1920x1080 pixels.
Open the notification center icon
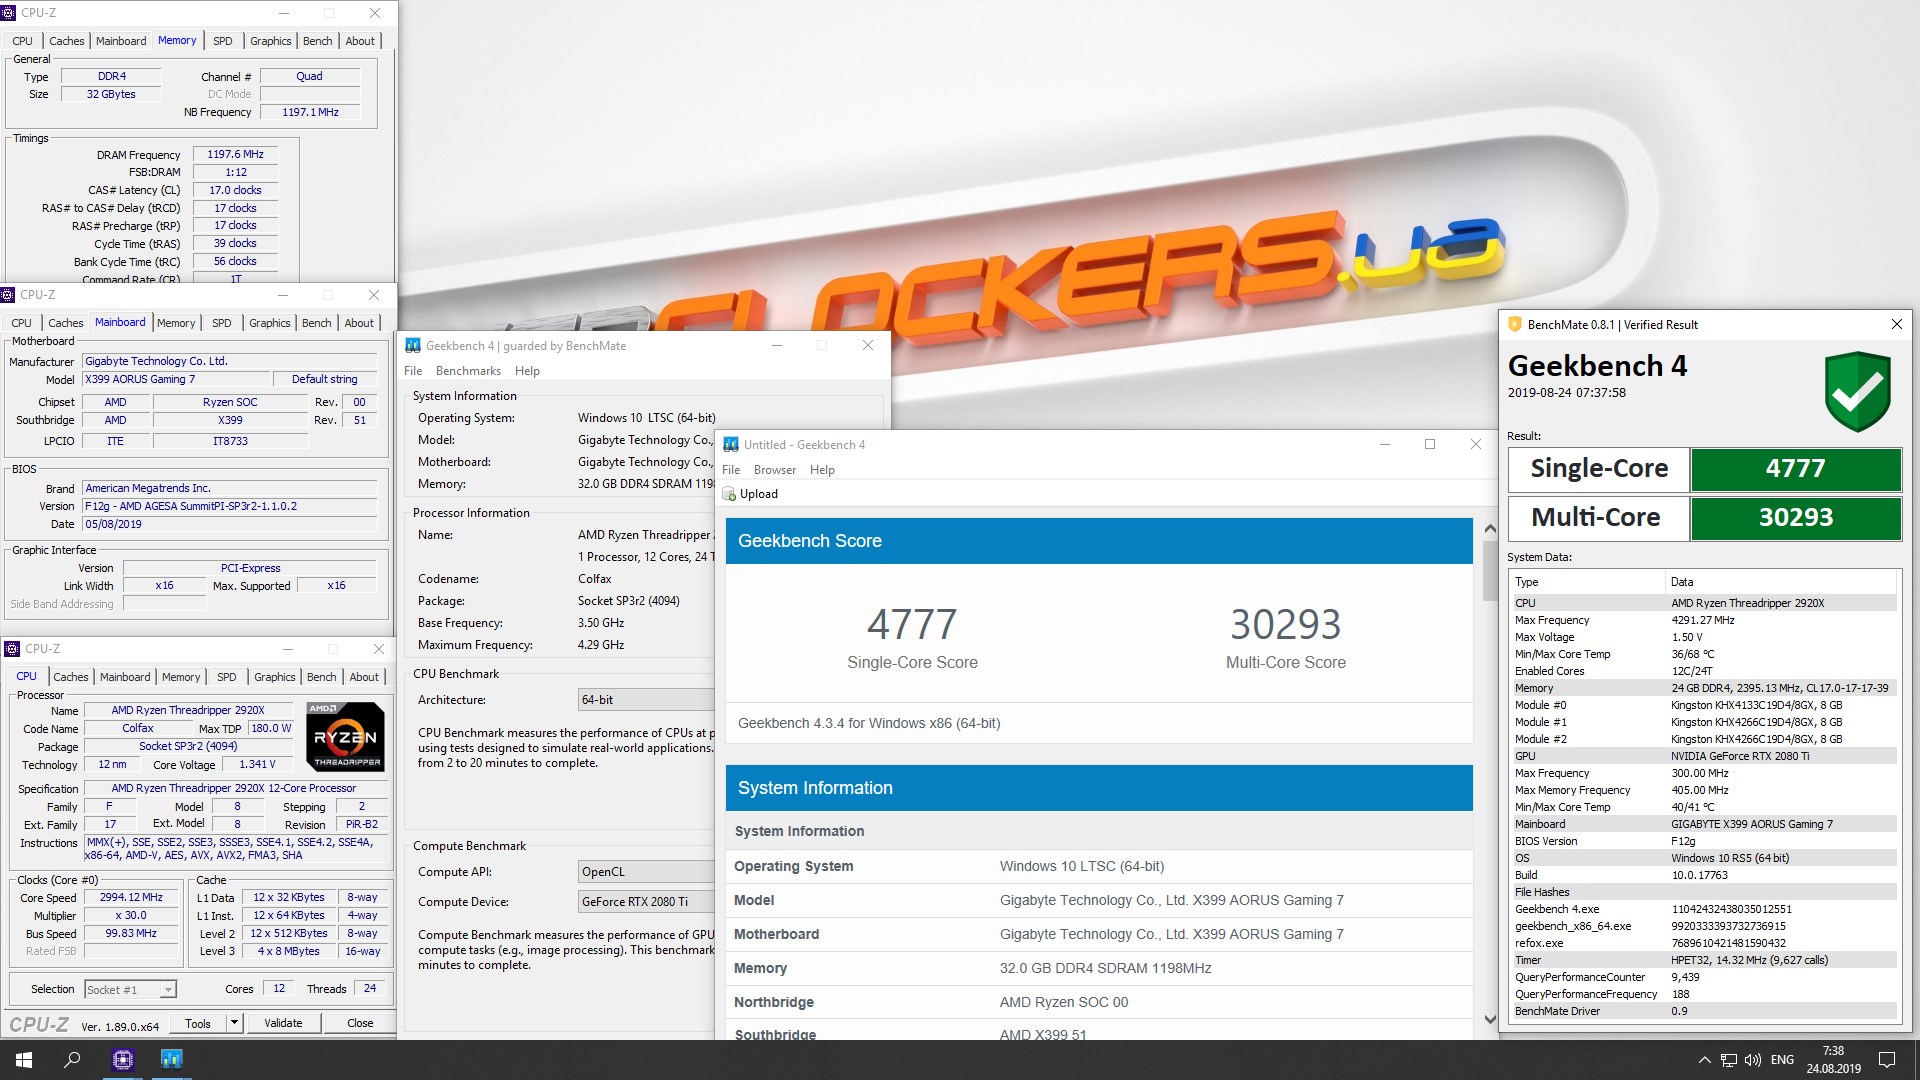click(1887, 1060)
